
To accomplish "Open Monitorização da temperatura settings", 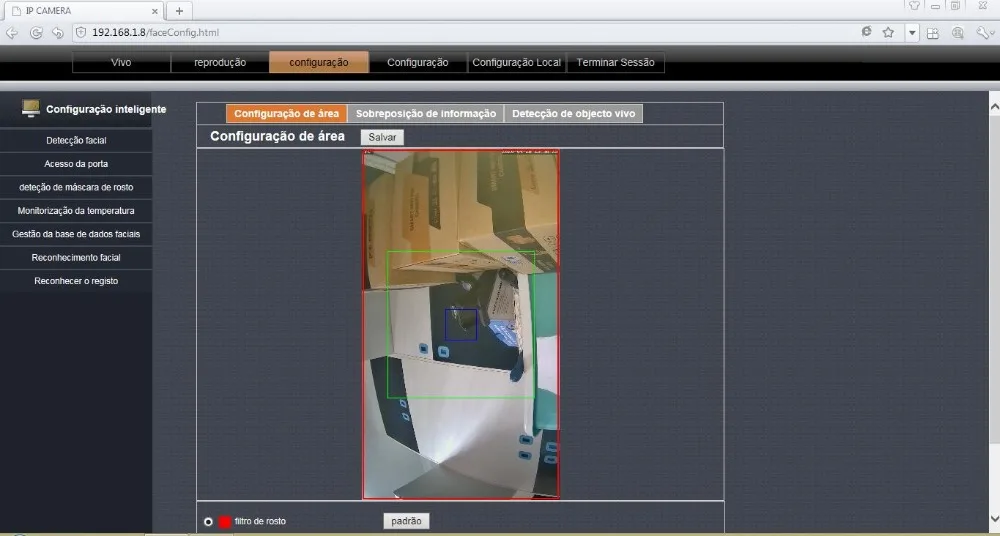I will click(x=76, y=211).
